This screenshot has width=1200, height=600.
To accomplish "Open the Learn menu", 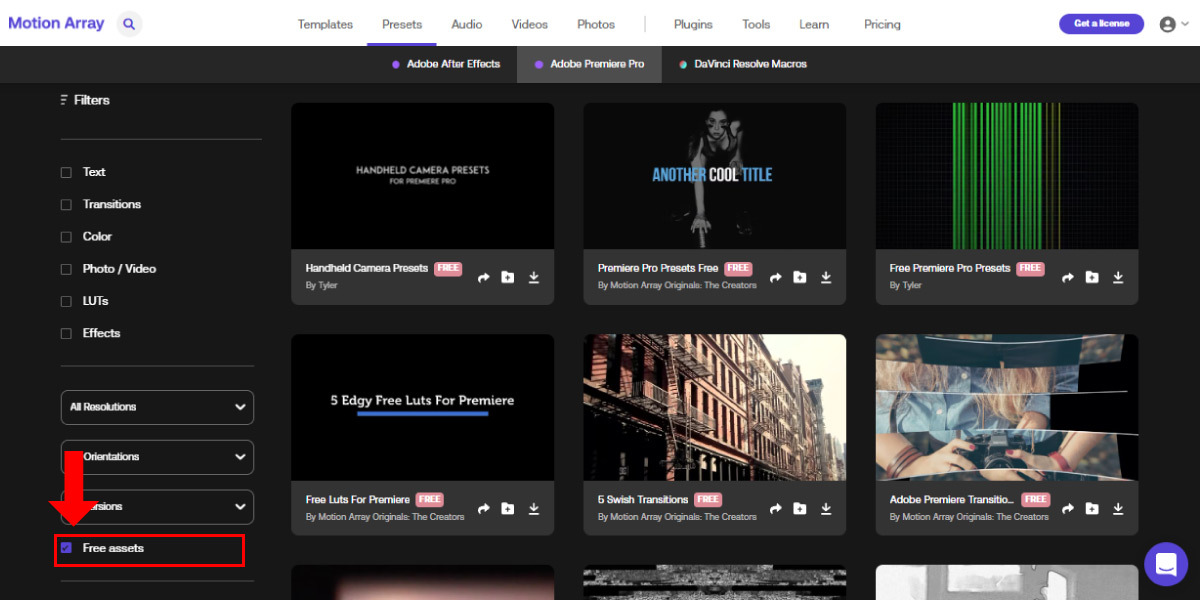I will tap(814, 24).
